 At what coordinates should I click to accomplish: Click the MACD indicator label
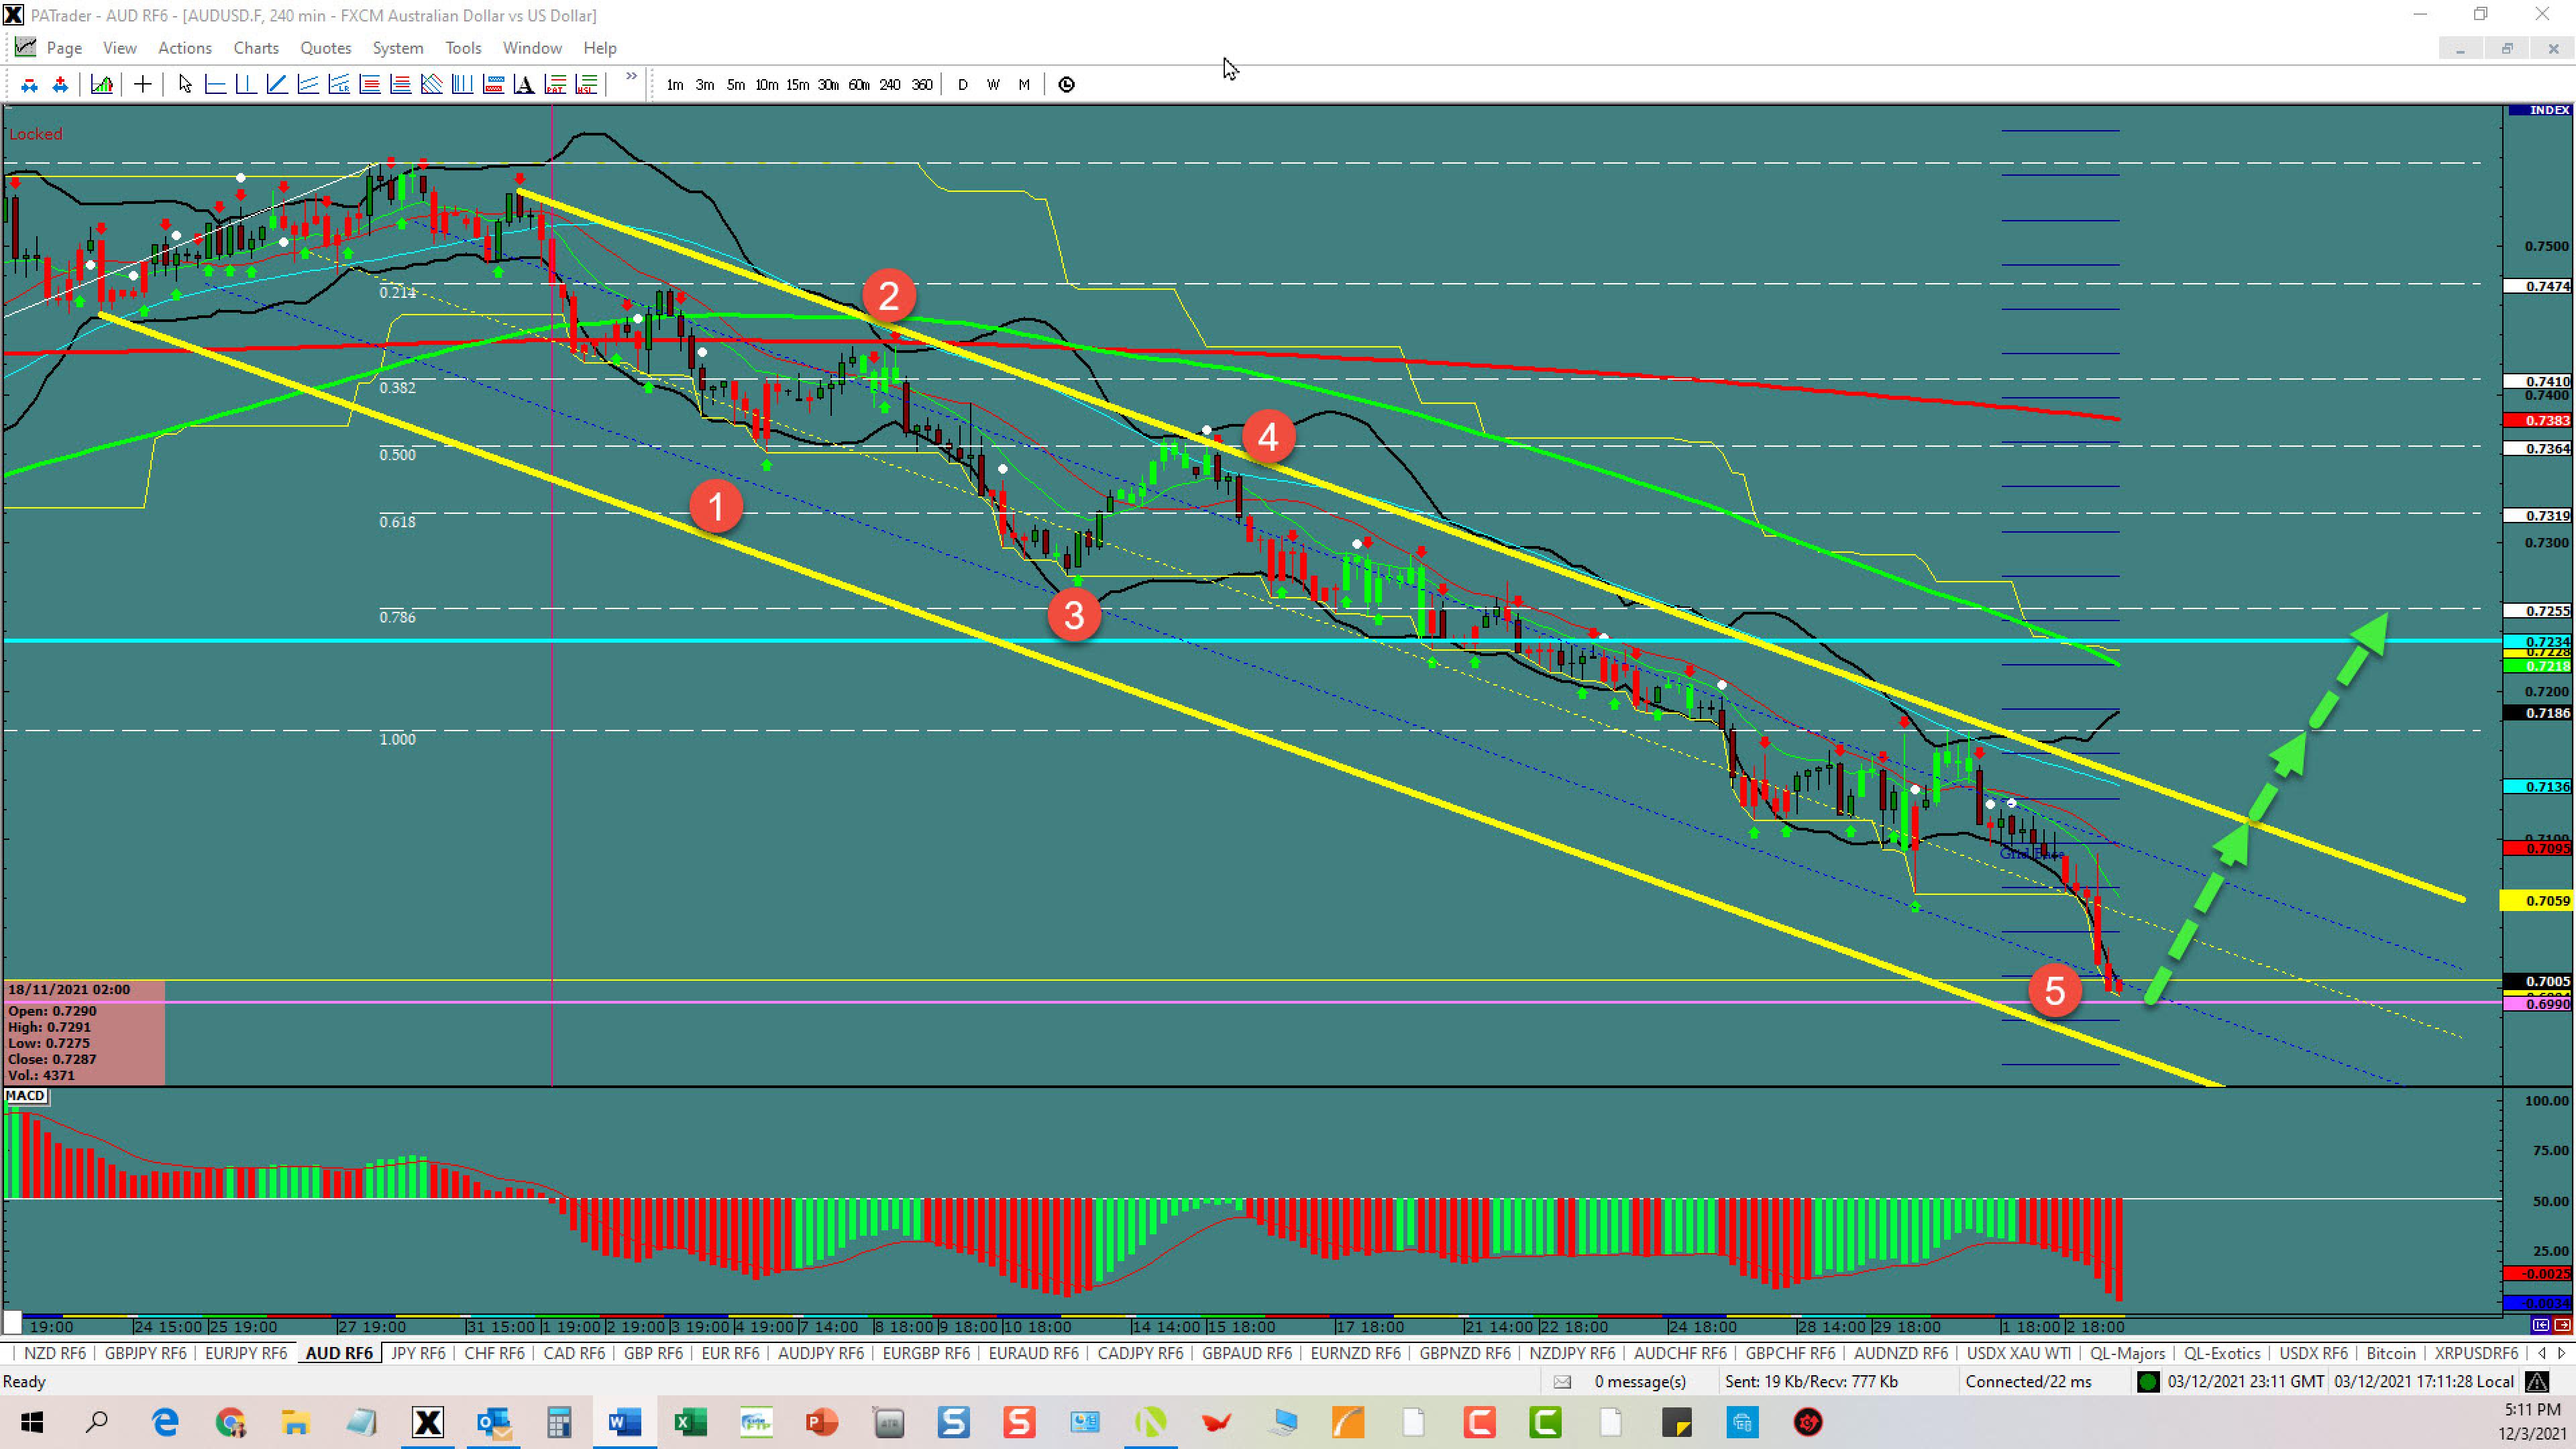26,1096
